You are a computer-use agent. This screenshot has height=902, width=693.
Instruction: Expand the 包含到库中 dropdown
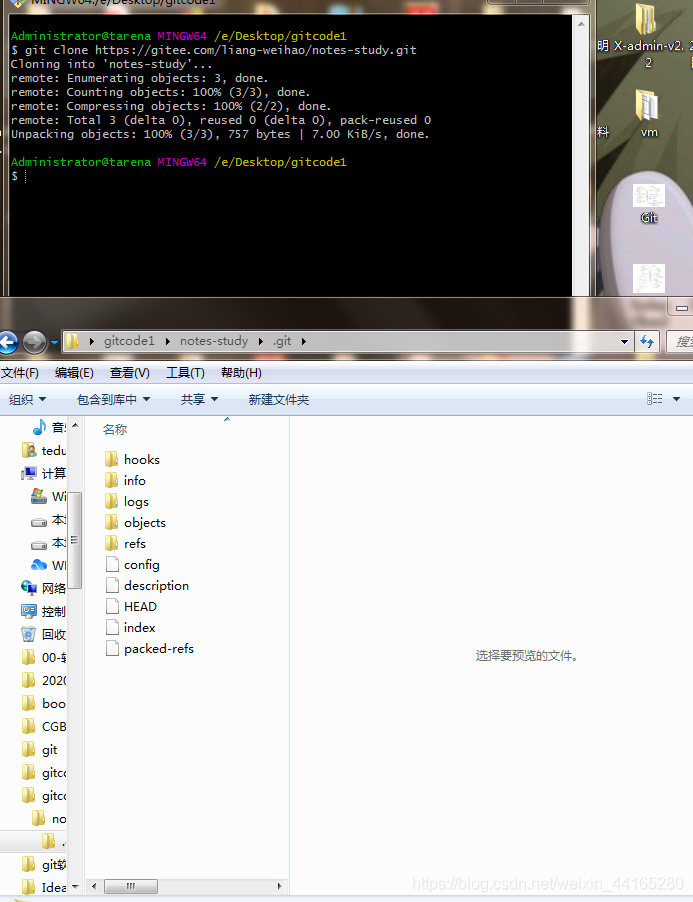[113, 399]
